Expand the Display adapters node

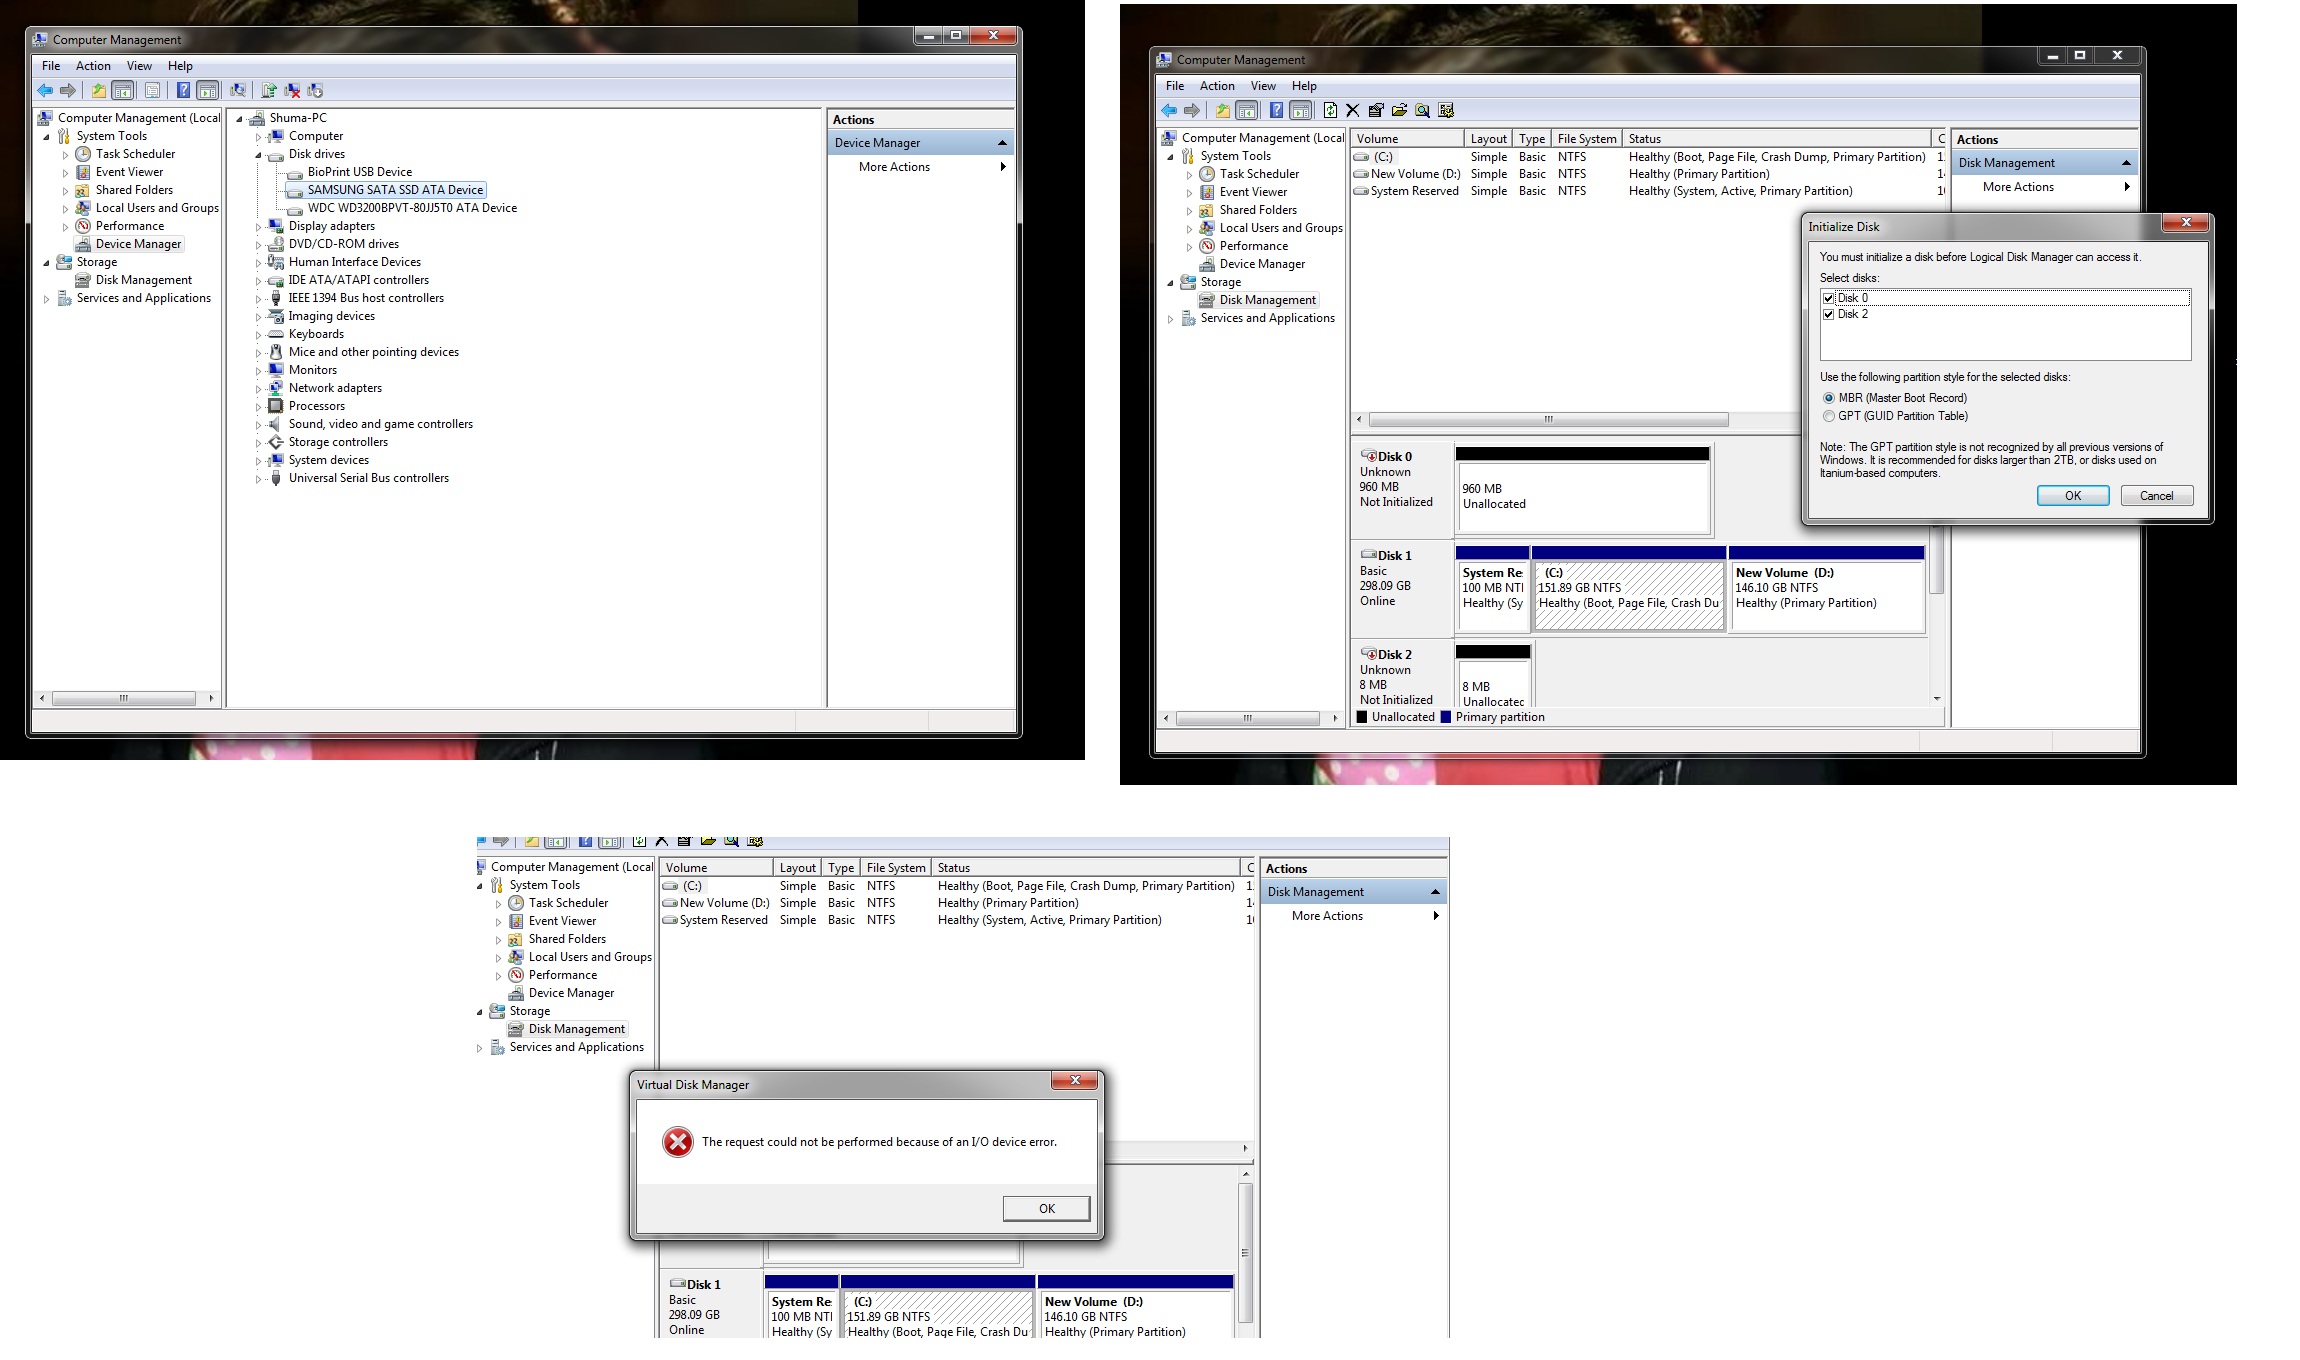pos(258,227)
